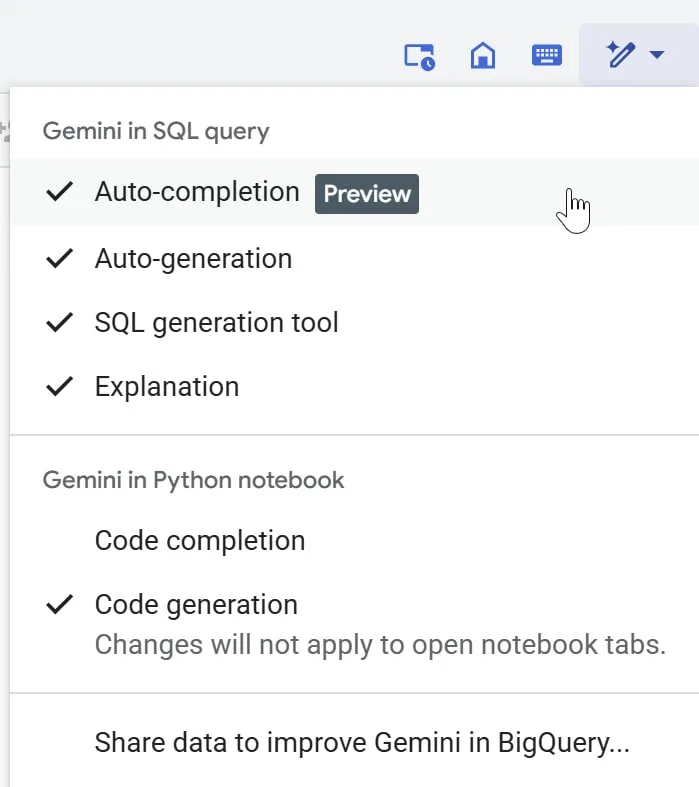The image size is (699, 787).
Task: Toggle the Auto-completion option
Action: (x=197, y=192)
